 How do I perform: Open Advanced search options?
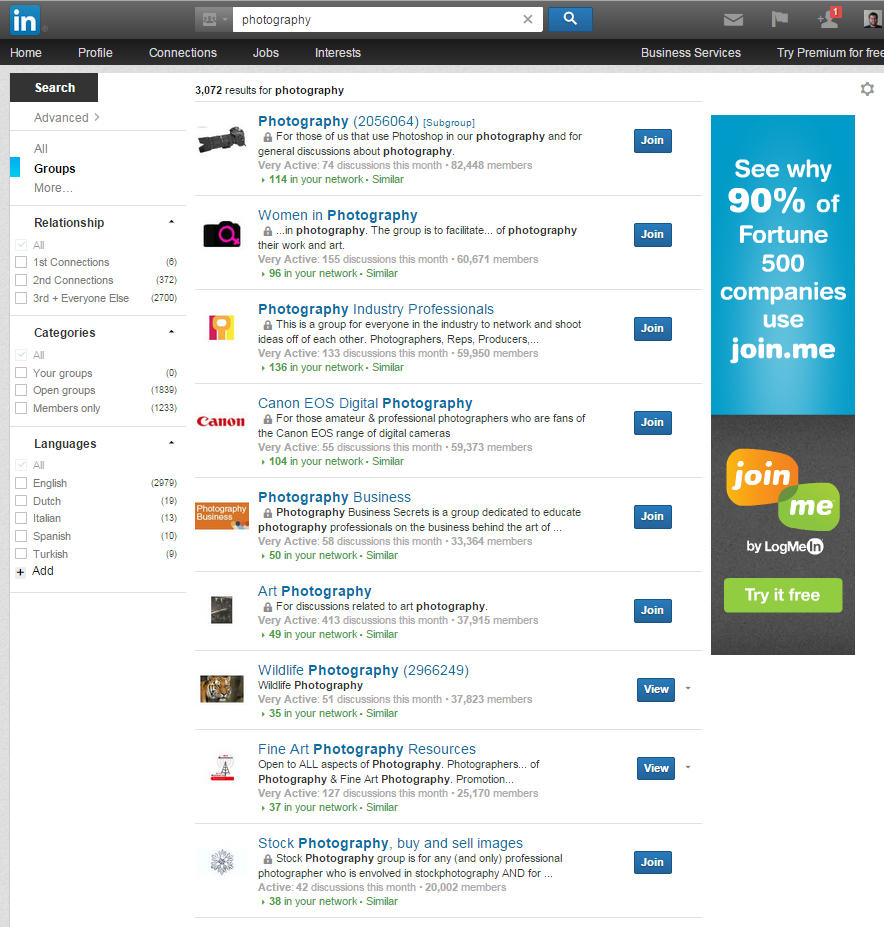tap(66, 118)
